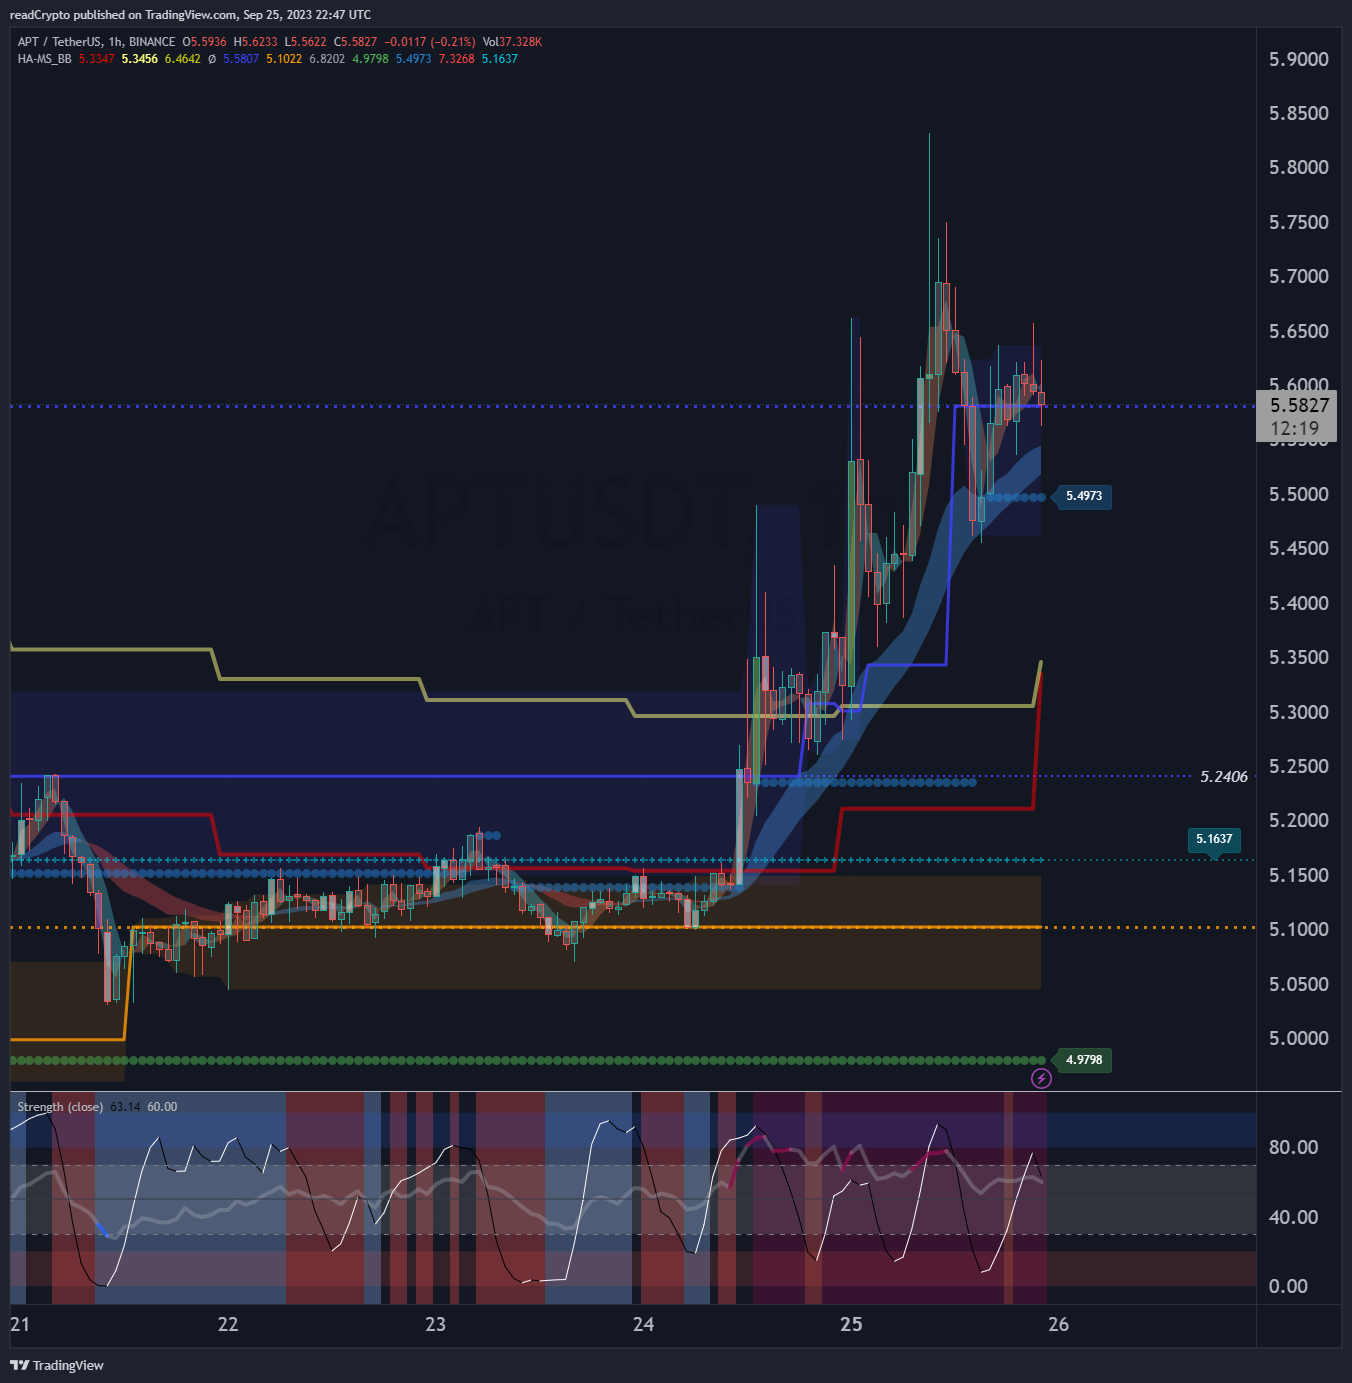
Task: Click the green legend value 4.9798
Action: [x=370, y=59]
